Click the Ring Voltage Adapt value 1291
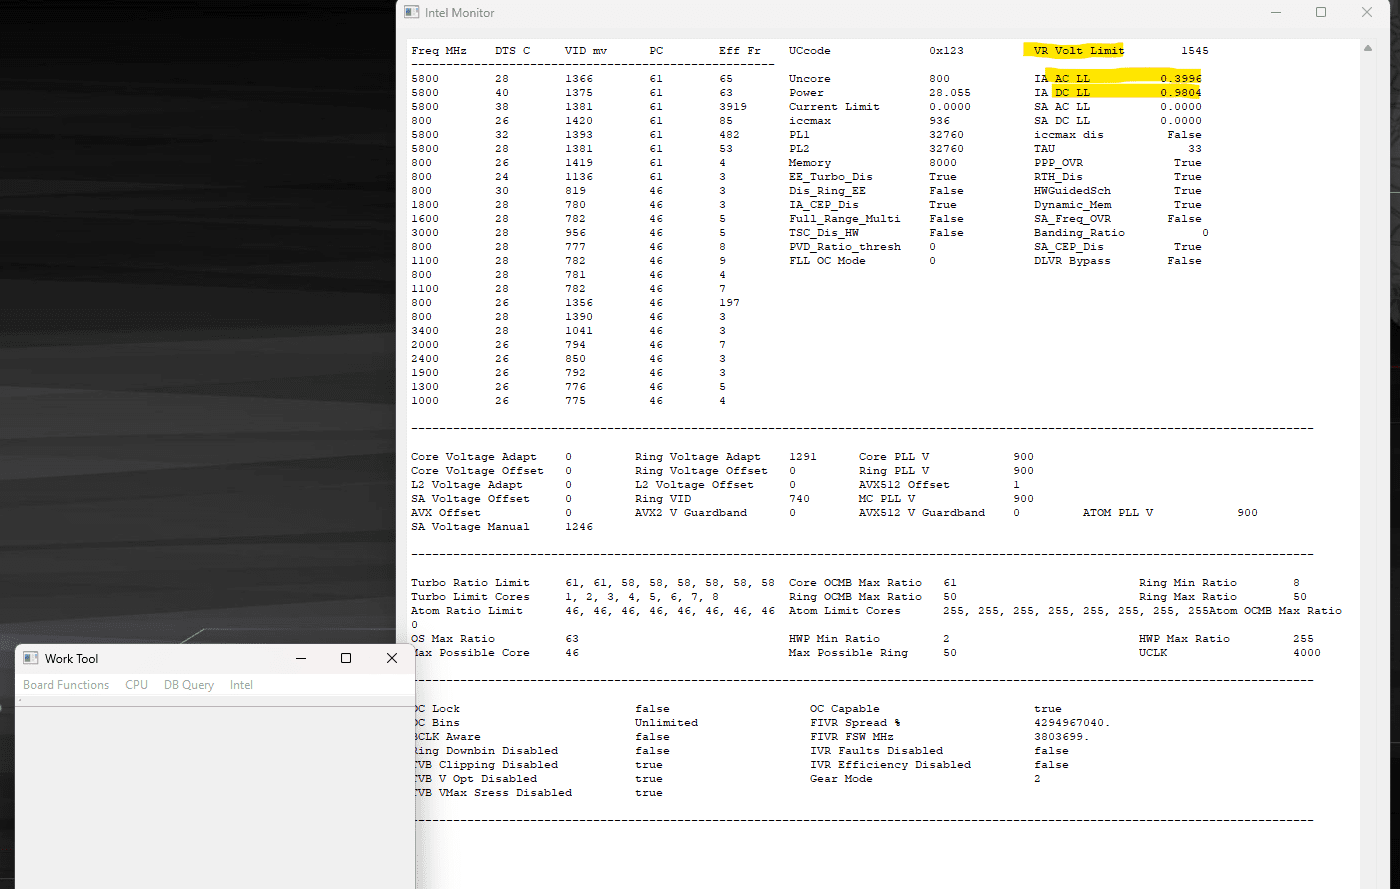 coord(803,456)
